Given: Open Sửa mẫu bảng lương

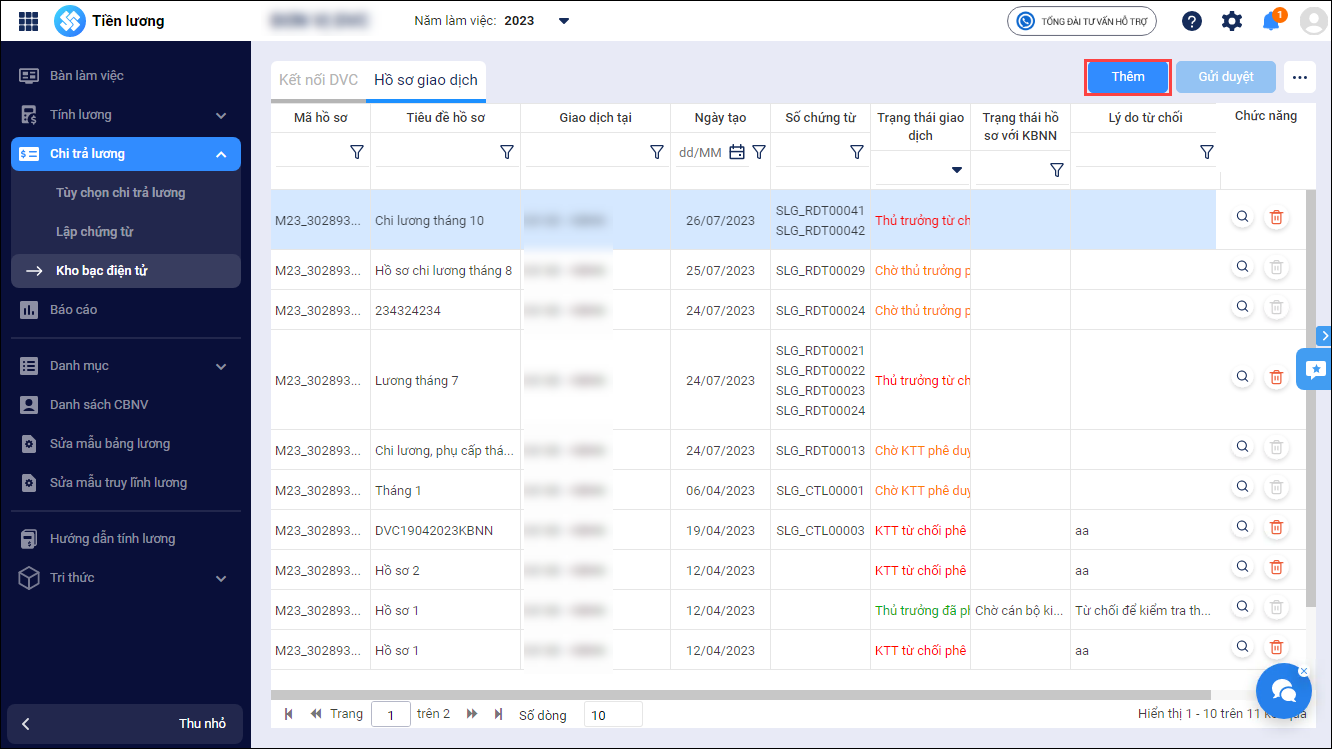Looking at the screenshot, I should tap(125, 444).
